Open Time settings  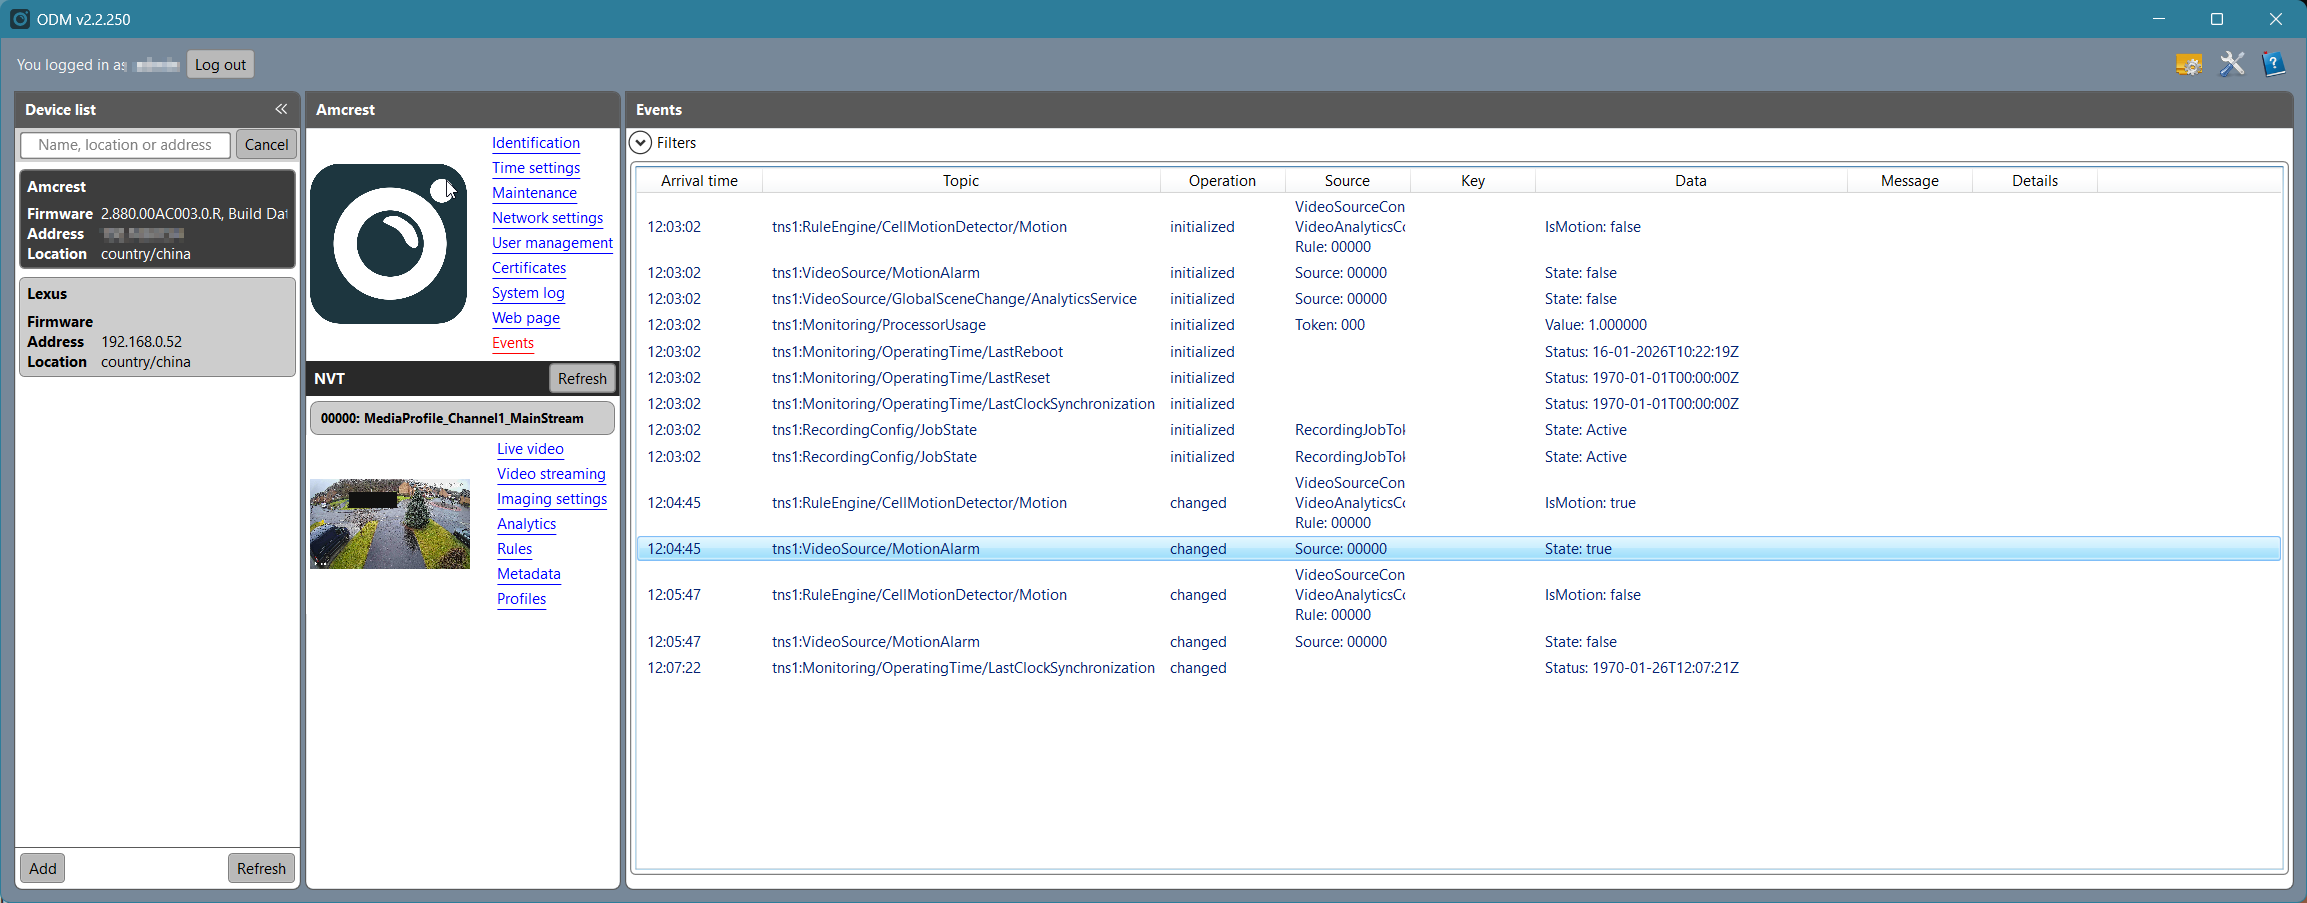point(536,168)
